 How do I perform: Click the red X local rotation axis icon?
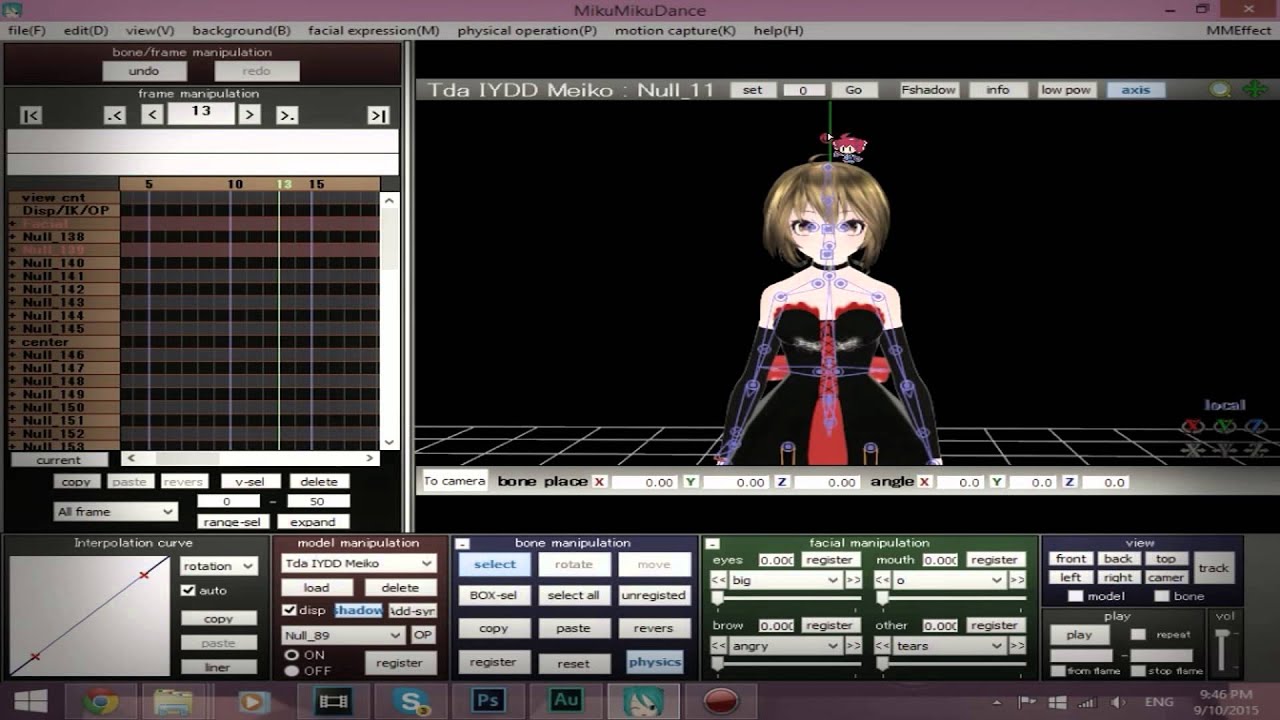(1192, 427)
